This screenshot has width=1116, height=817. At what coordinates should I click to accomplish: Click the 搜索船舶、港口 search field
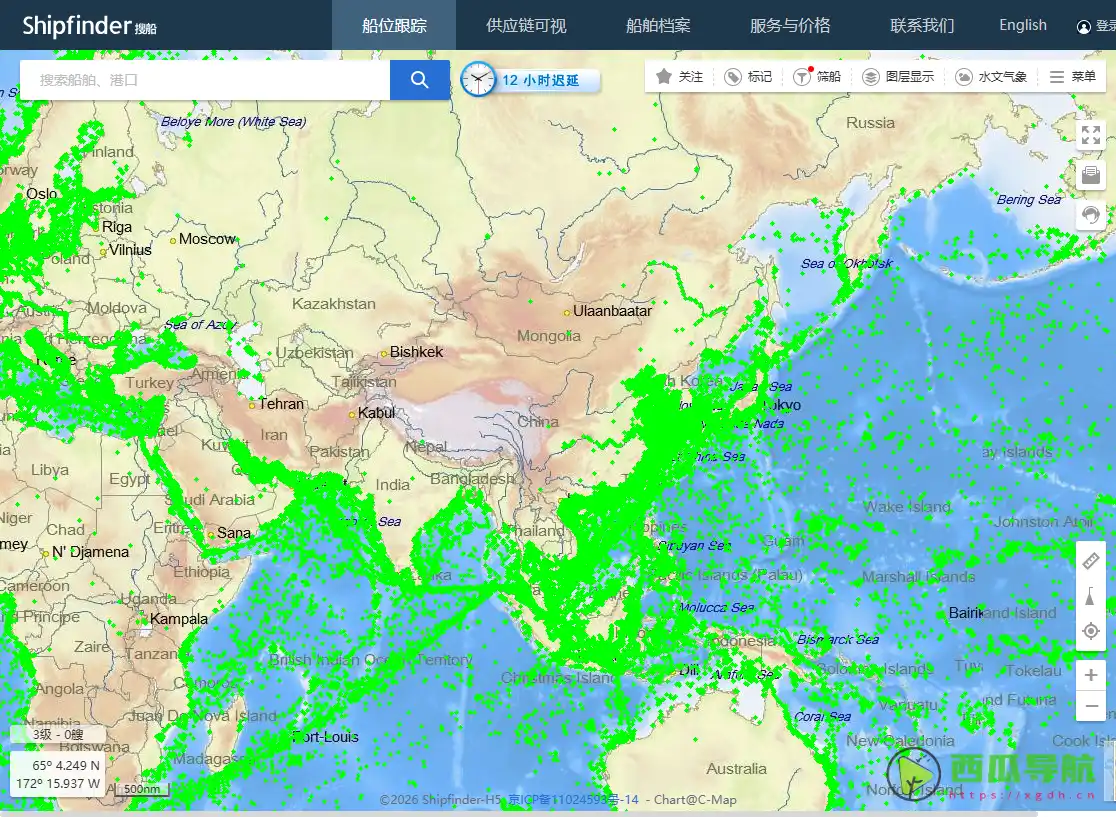click(205, 80)
